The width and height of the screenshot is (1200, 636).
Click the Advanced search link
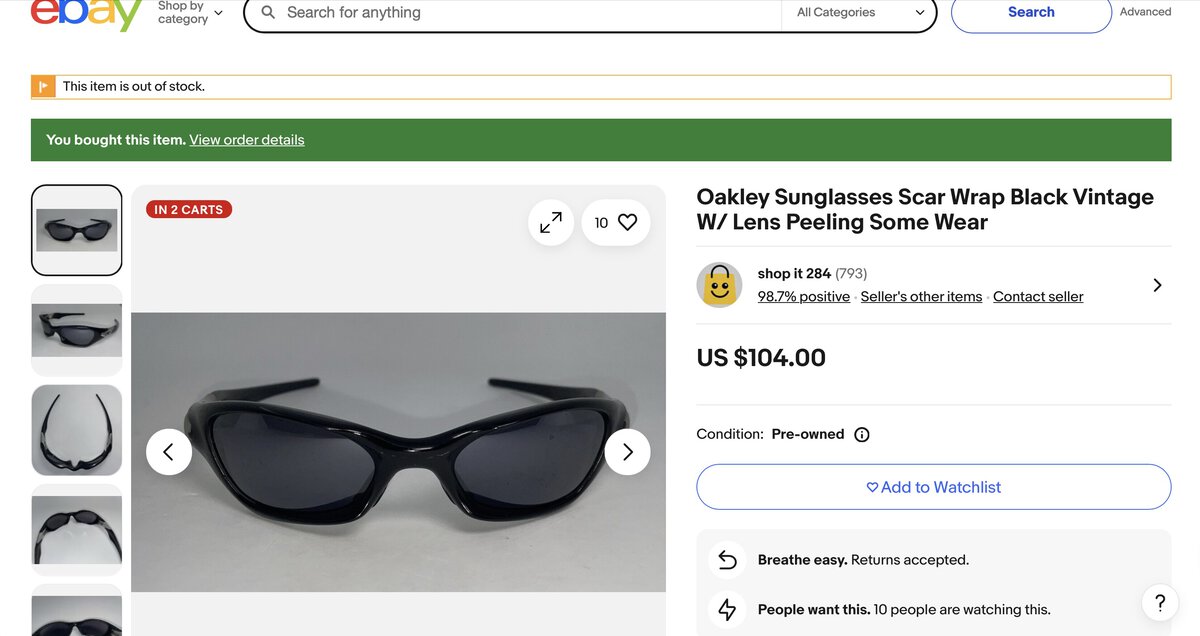[1145, 12]
